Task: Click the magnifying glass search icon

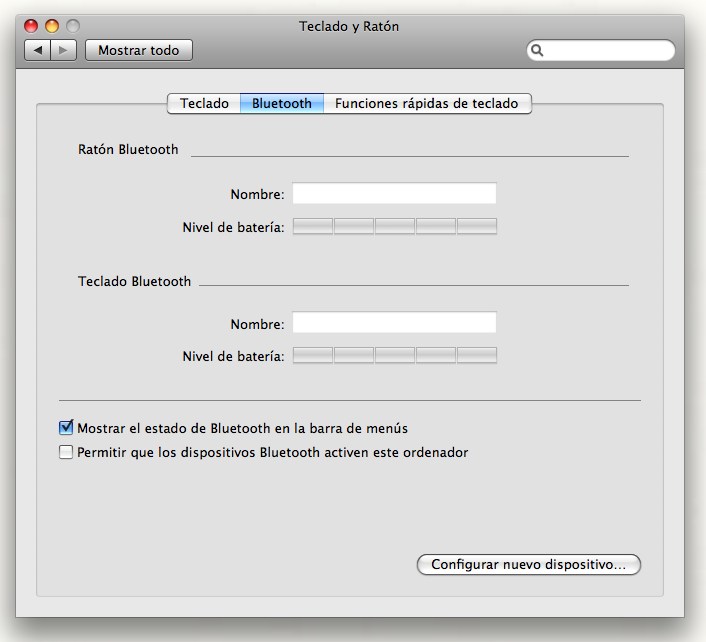Action: [537, 50]
